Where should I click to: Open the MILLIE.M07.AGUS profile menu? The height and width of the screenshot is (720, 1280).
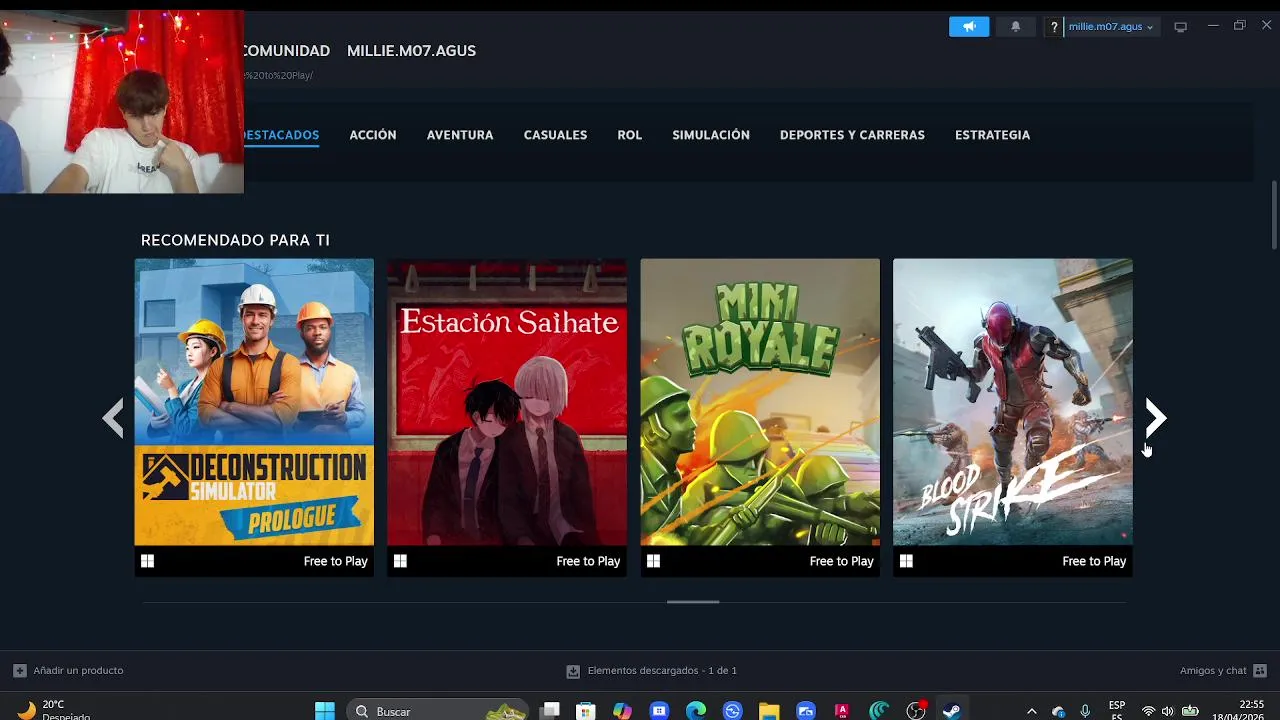(411, 51)
